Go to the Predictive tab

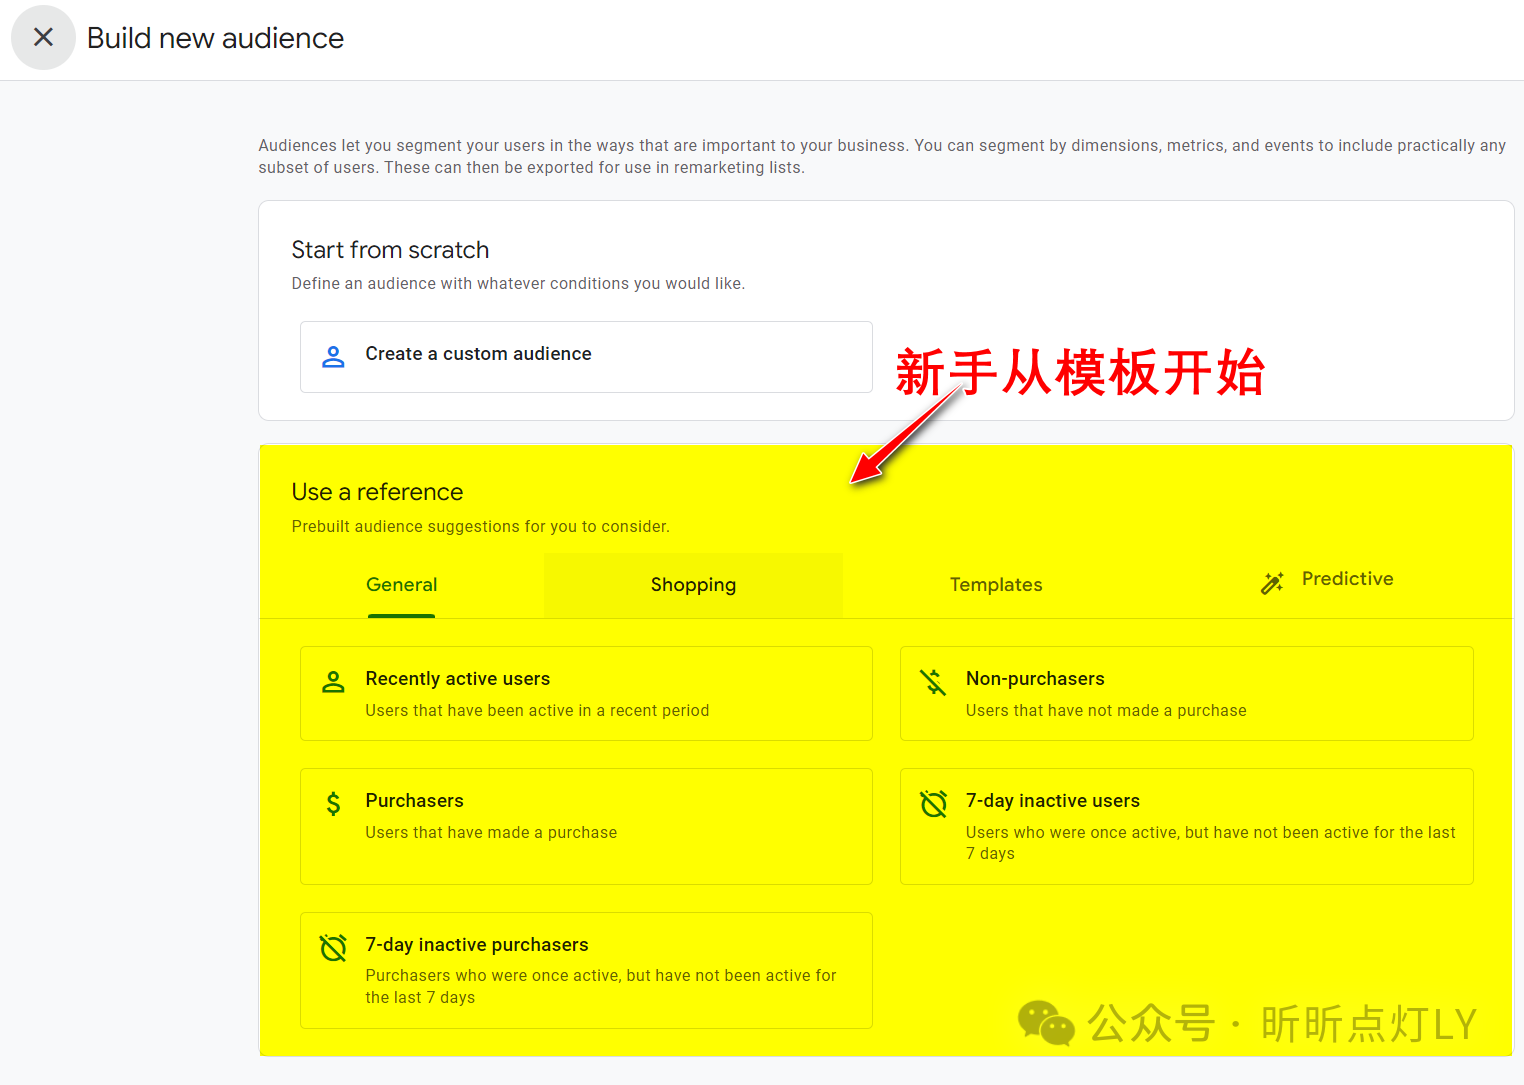(1327, 581)
